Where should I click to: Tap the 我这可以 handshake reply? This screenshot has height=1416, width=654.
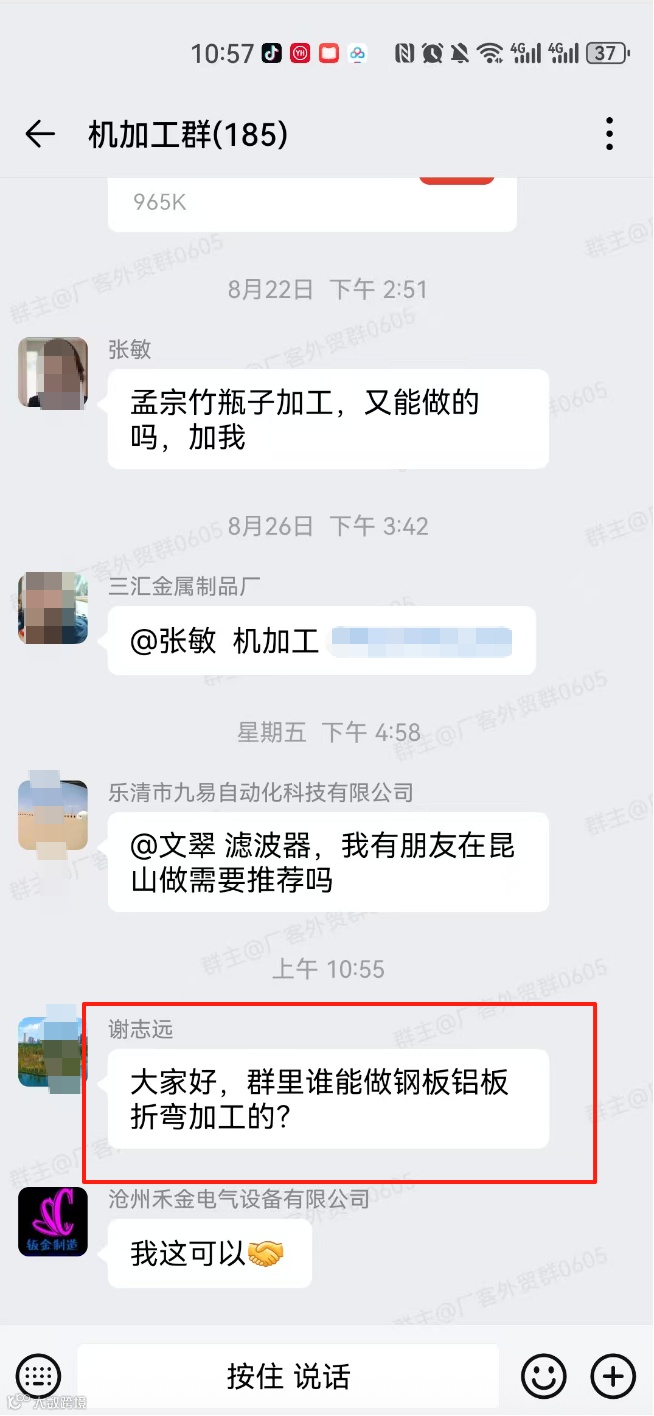pyautogui.click(x=210, y=1253)
